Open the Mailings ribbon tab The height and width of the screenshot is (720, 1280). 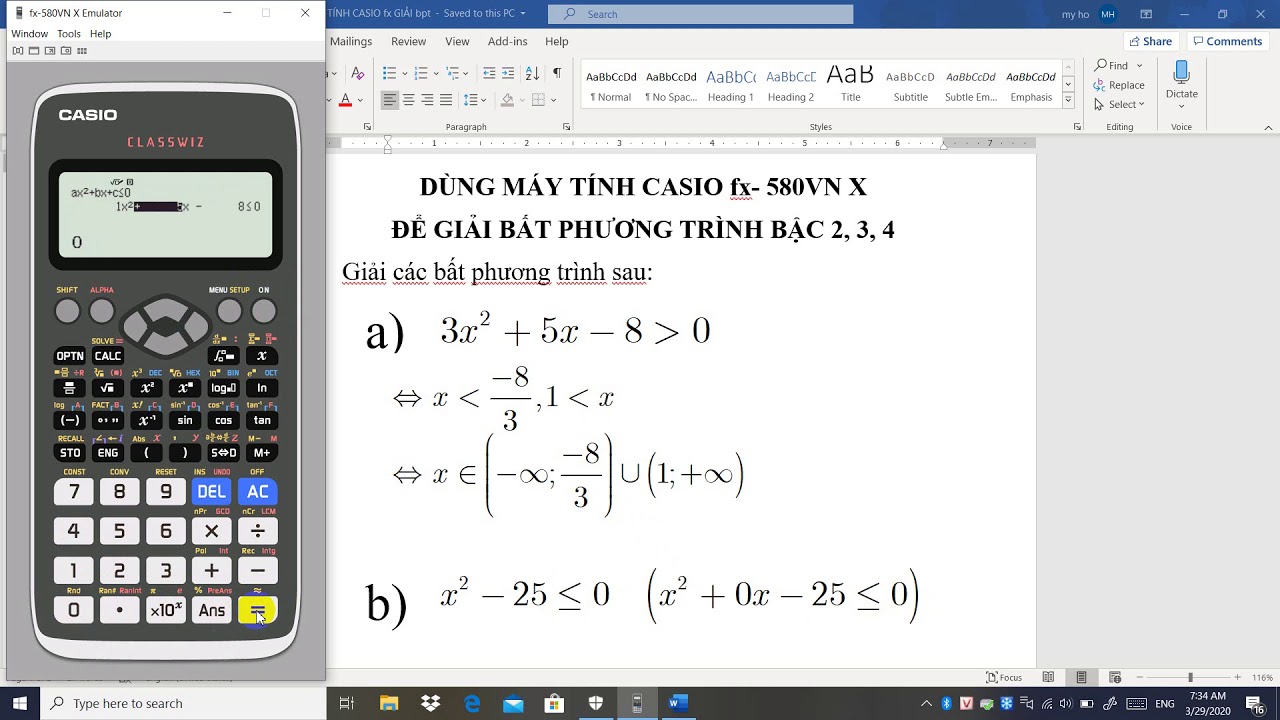coord(351,41)
